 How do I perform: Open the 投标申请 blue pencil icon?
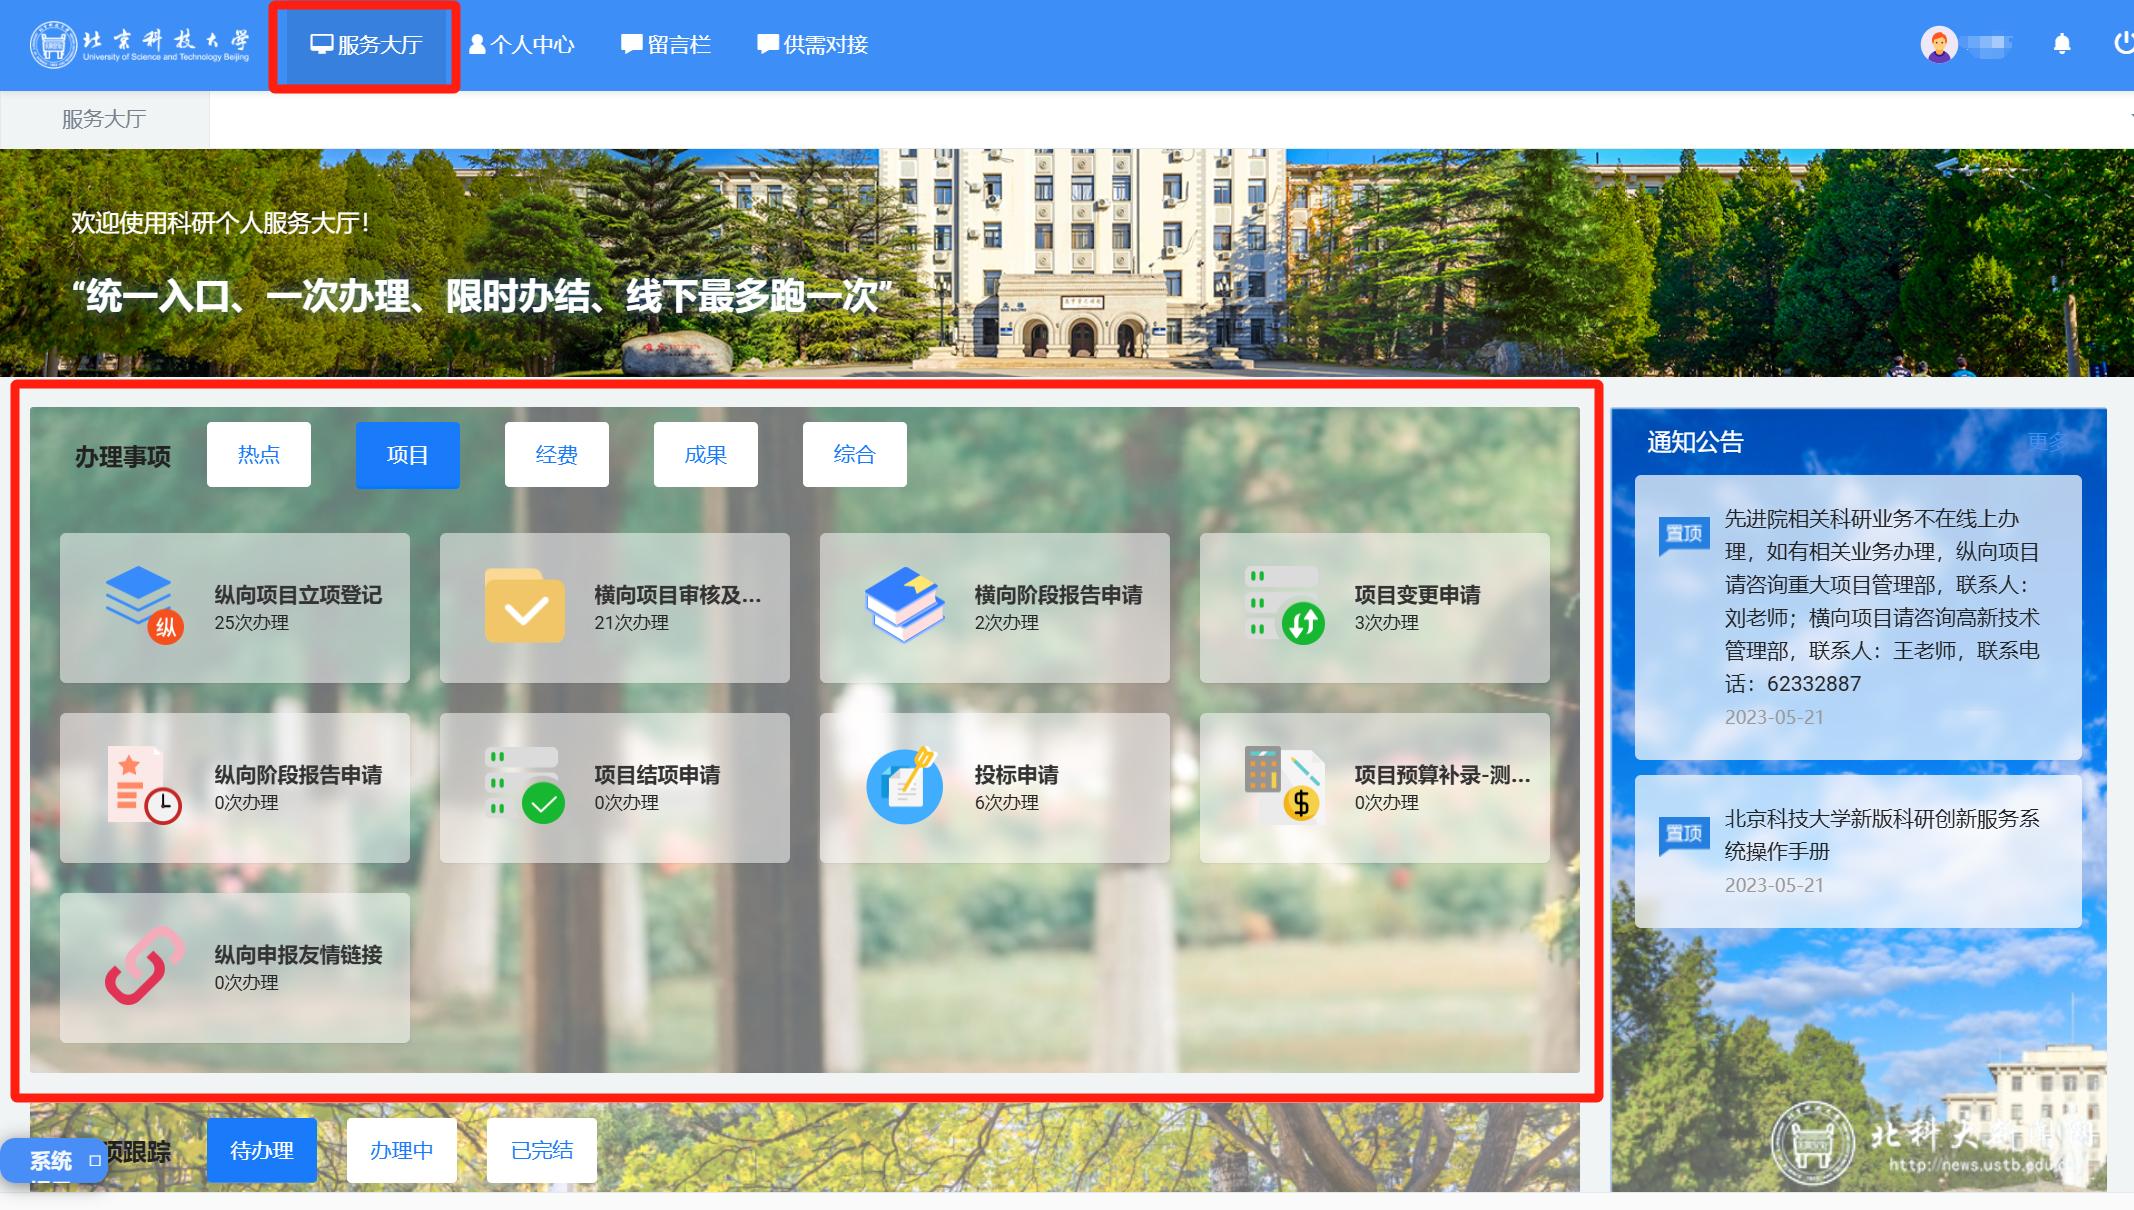[904, 785]
